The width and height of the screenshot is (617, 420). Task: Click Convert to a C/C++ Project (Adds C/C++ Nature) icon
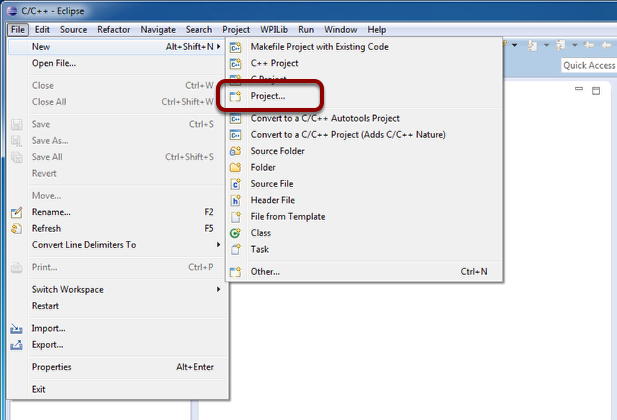point(235,135)
